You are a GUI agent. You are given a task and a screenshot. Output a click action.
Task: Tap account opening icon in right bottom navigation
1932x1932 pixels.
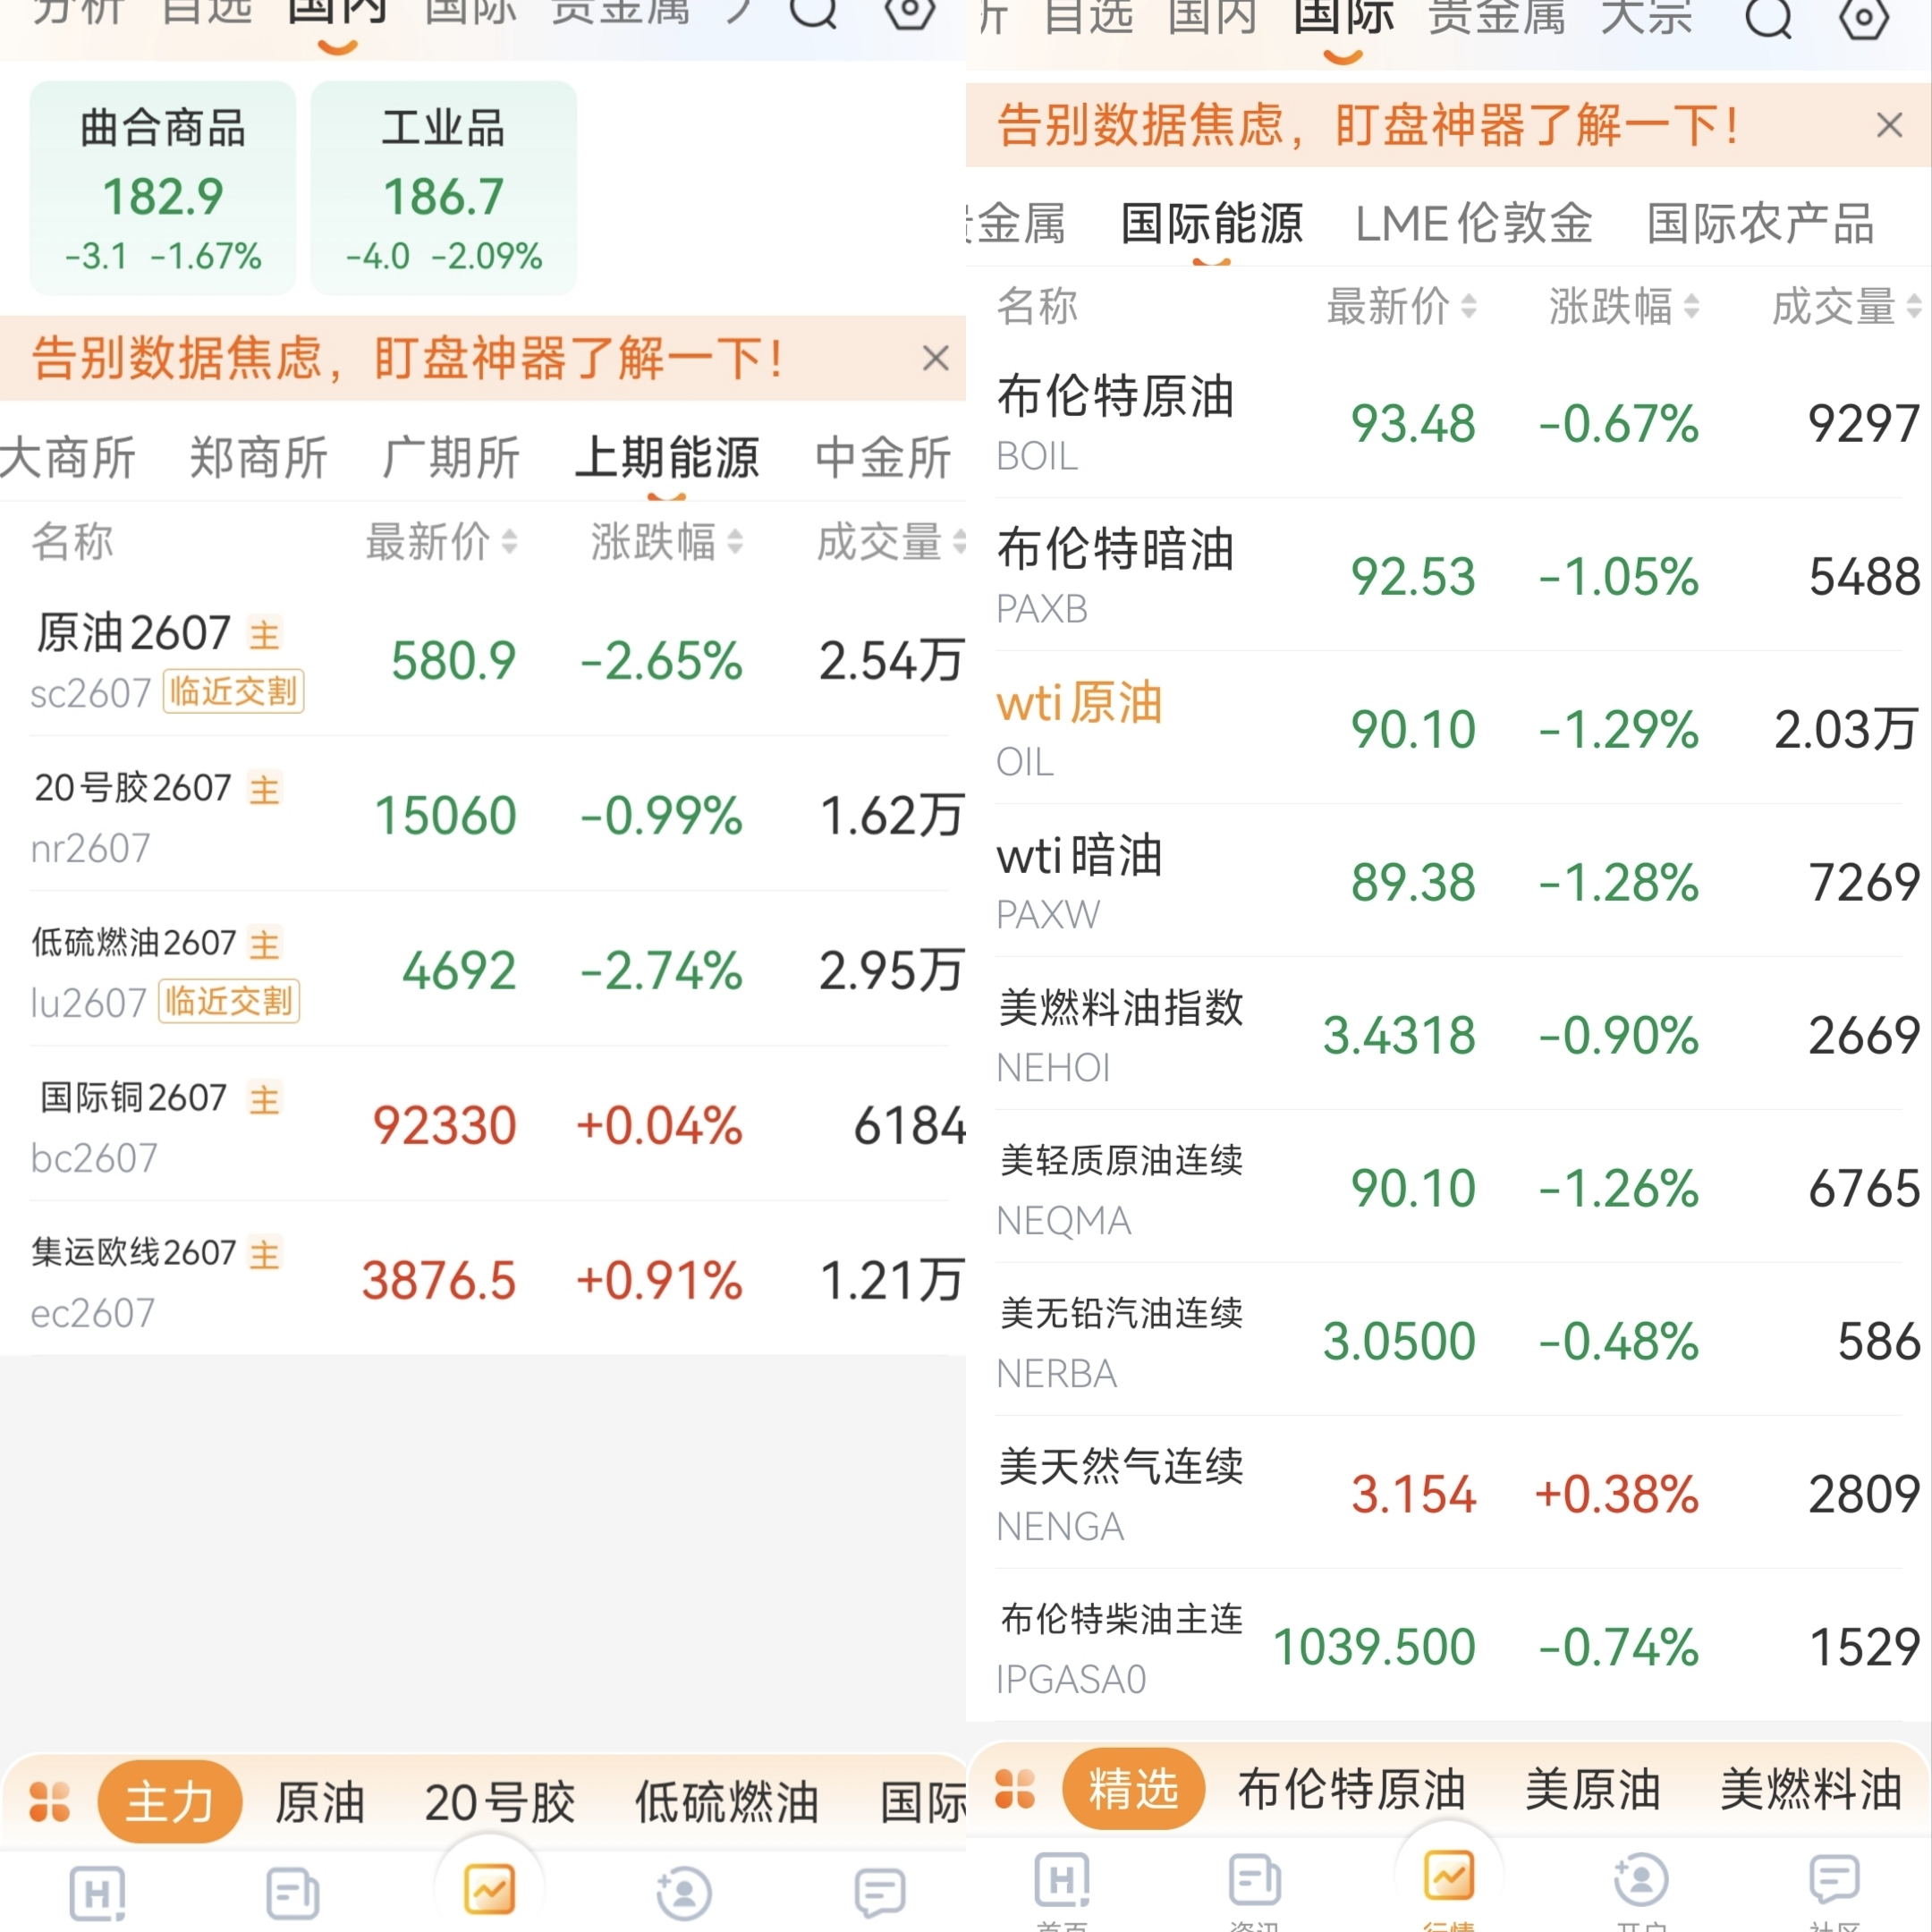tap(1641, 1880)
